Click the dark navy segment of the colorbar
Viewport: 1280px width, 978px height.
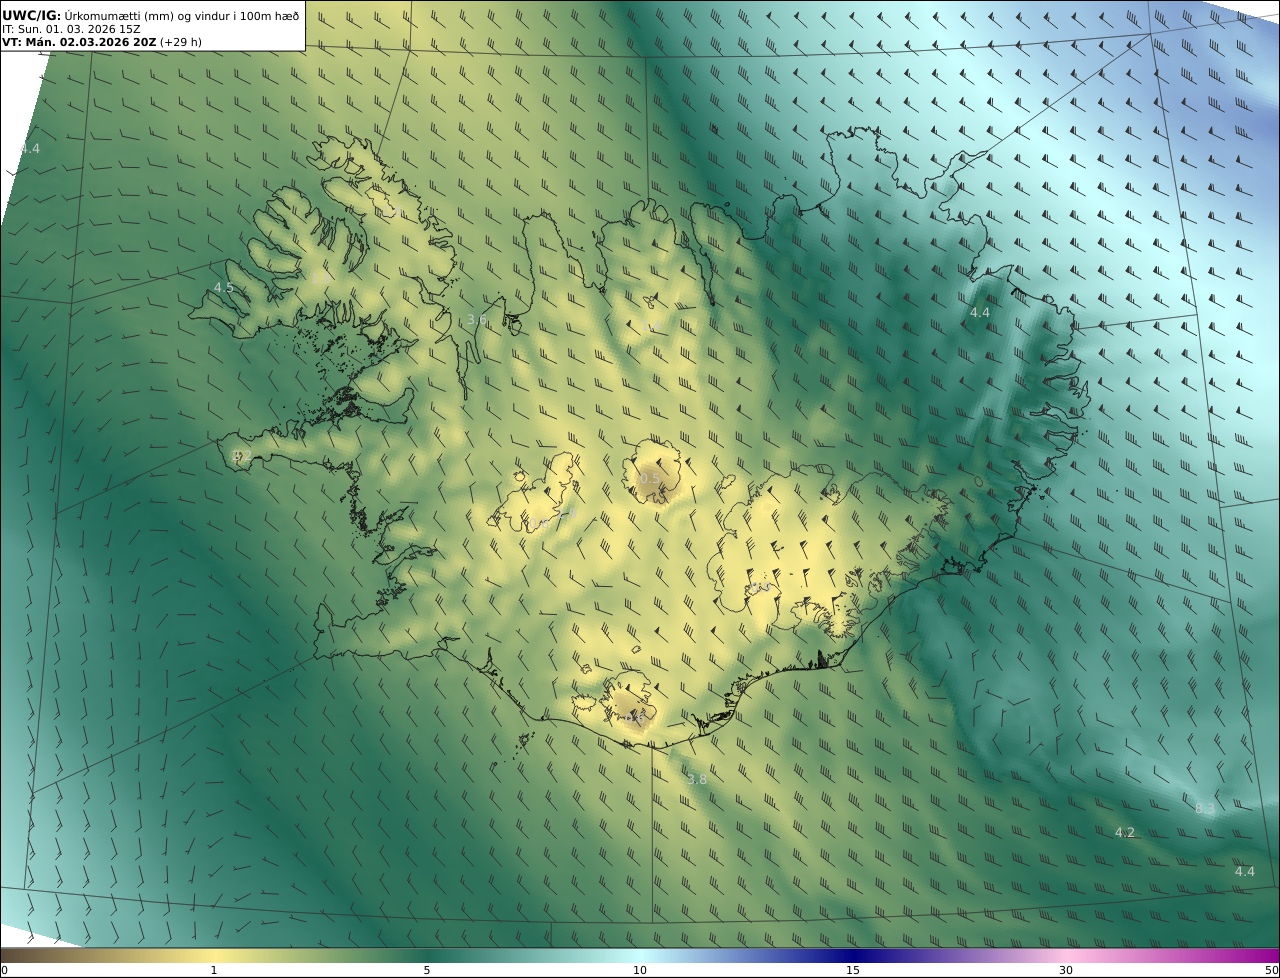click(x=853, y=955)
